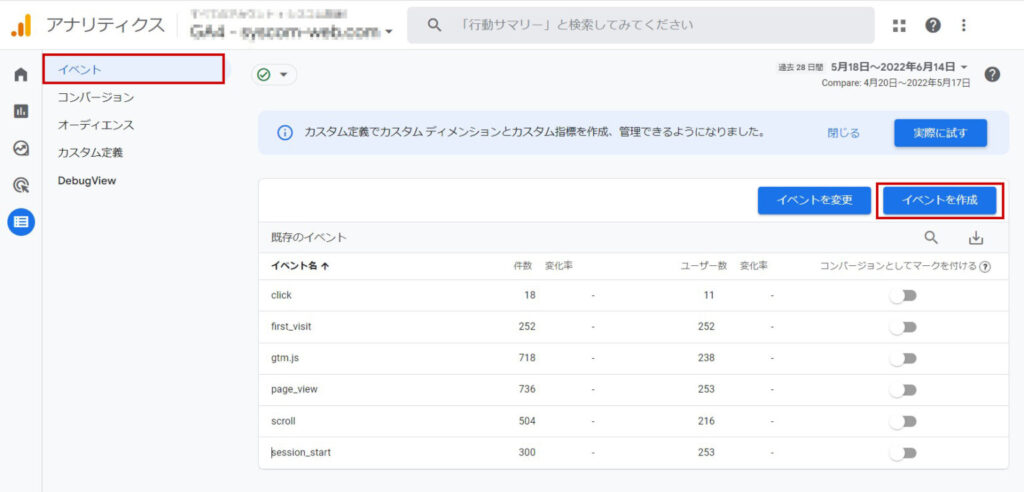Viewport: 1024px width, 492px height.
Task: Click the conversion column help icon
Action: pyautogui.click(x=985, y=267)
